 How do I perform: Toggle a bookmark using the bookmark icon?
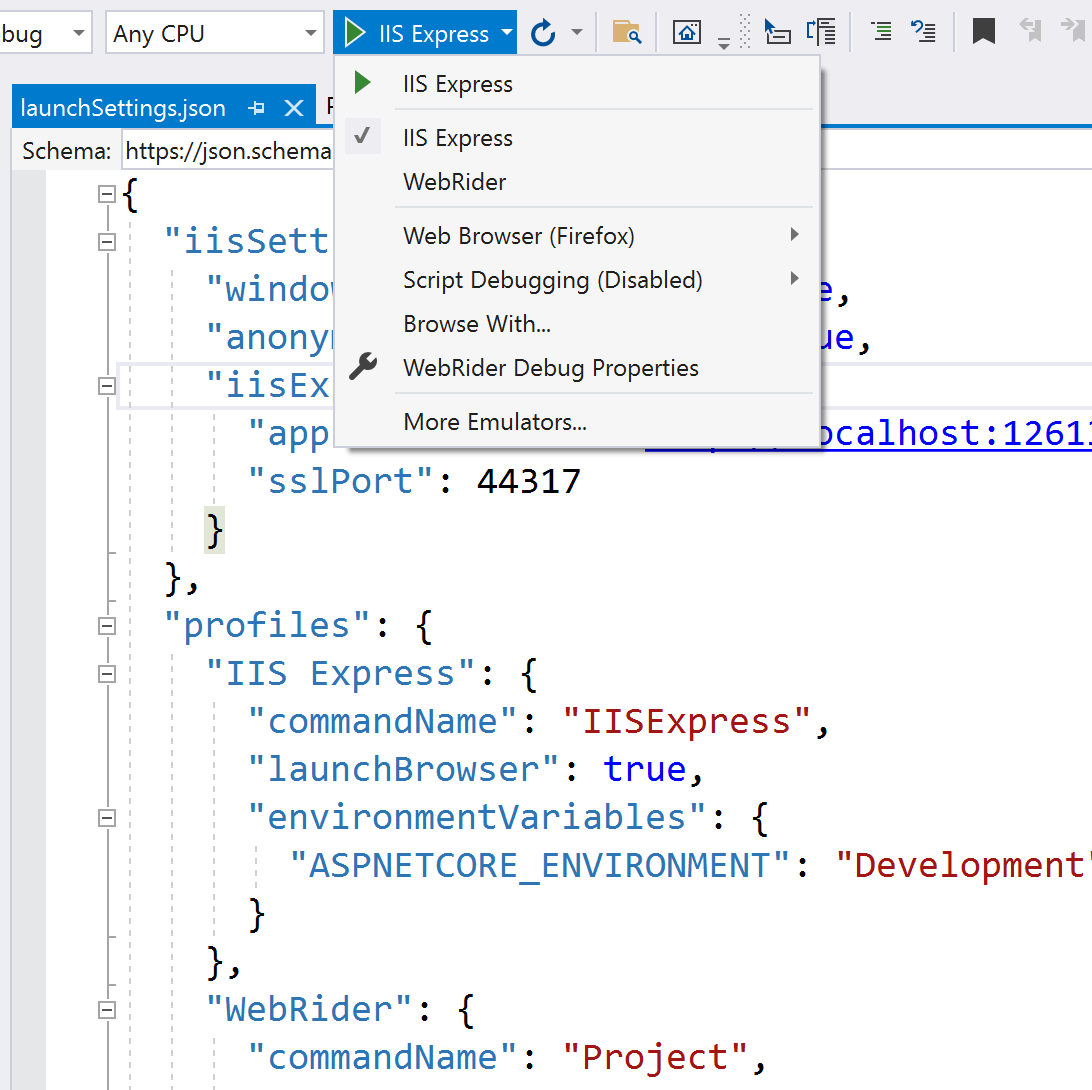[x=982, y=31]
